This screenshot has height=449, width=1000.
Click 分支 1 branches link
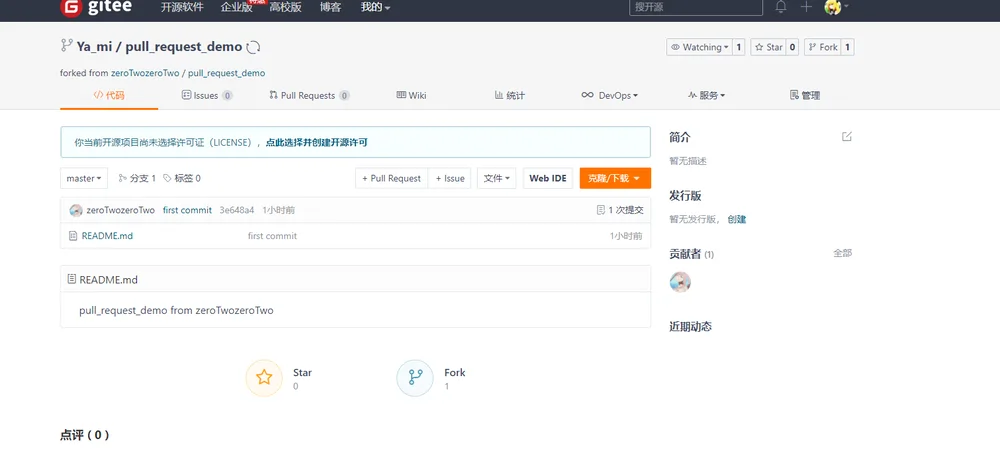[137, 179]
